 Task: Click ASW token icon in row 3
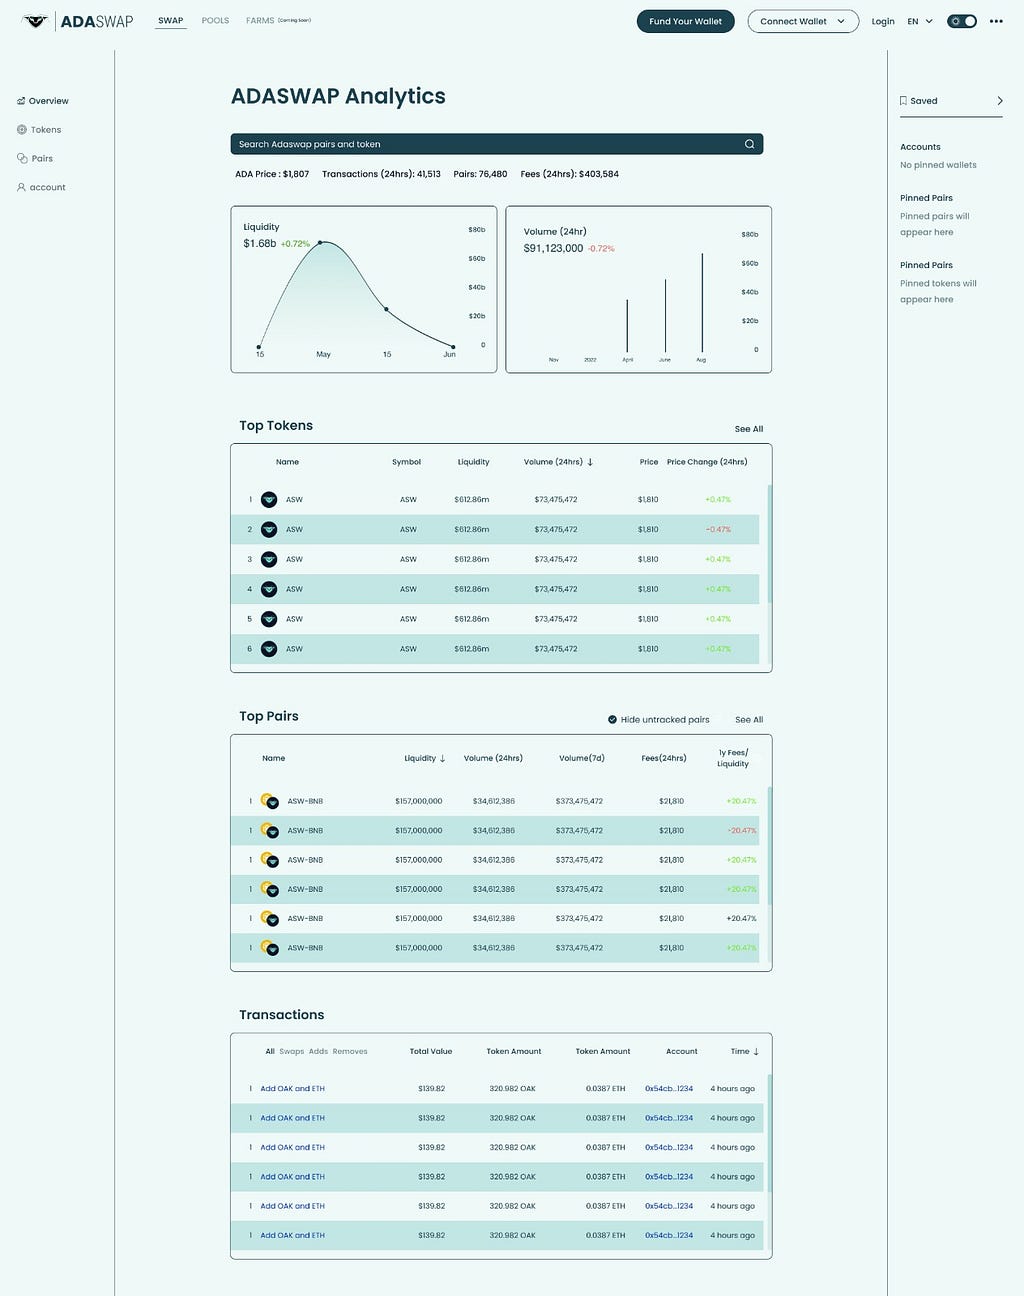[269, 559]
